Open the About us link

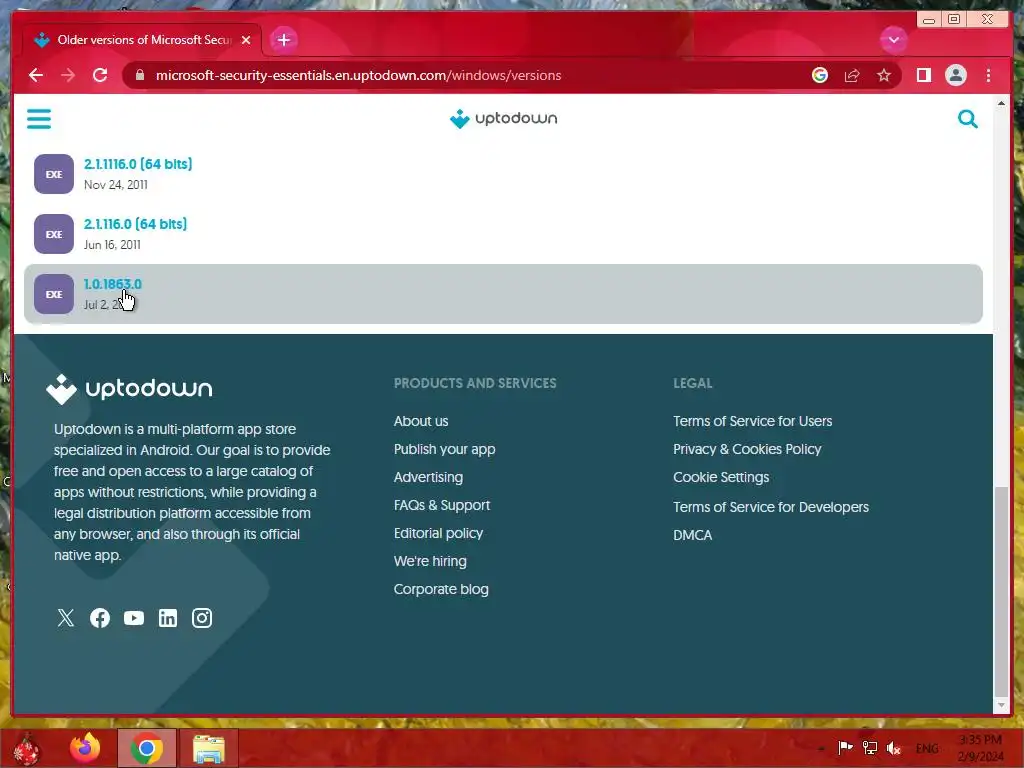[421, 421]
